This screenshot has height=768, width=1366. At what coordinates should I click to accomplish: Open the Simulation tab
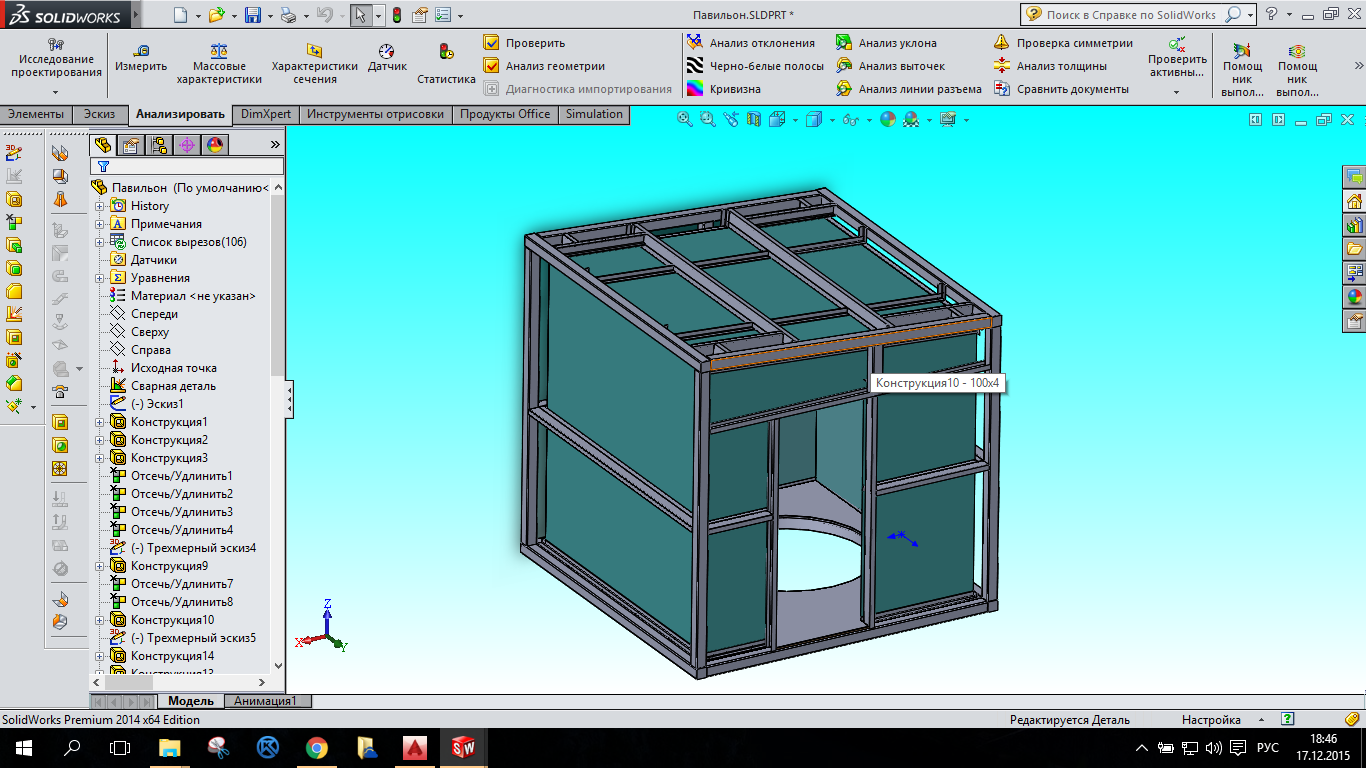(594, 114)
